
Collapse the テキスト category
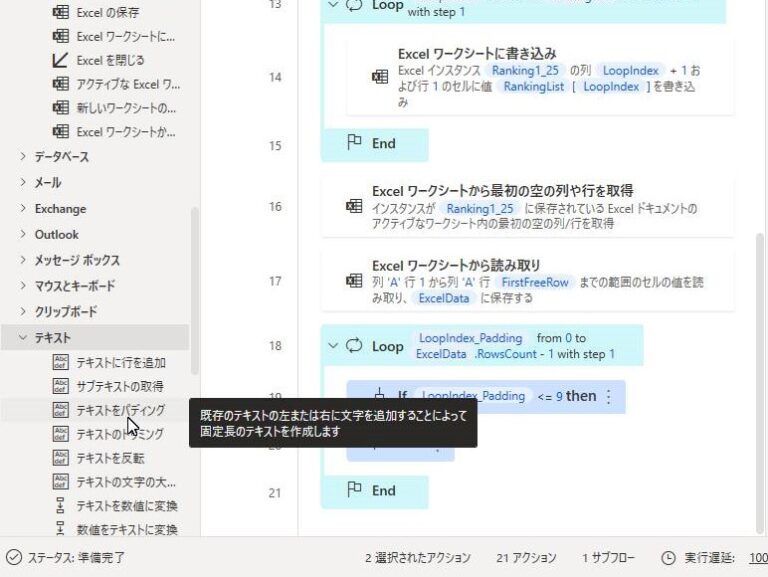(23, 337)
